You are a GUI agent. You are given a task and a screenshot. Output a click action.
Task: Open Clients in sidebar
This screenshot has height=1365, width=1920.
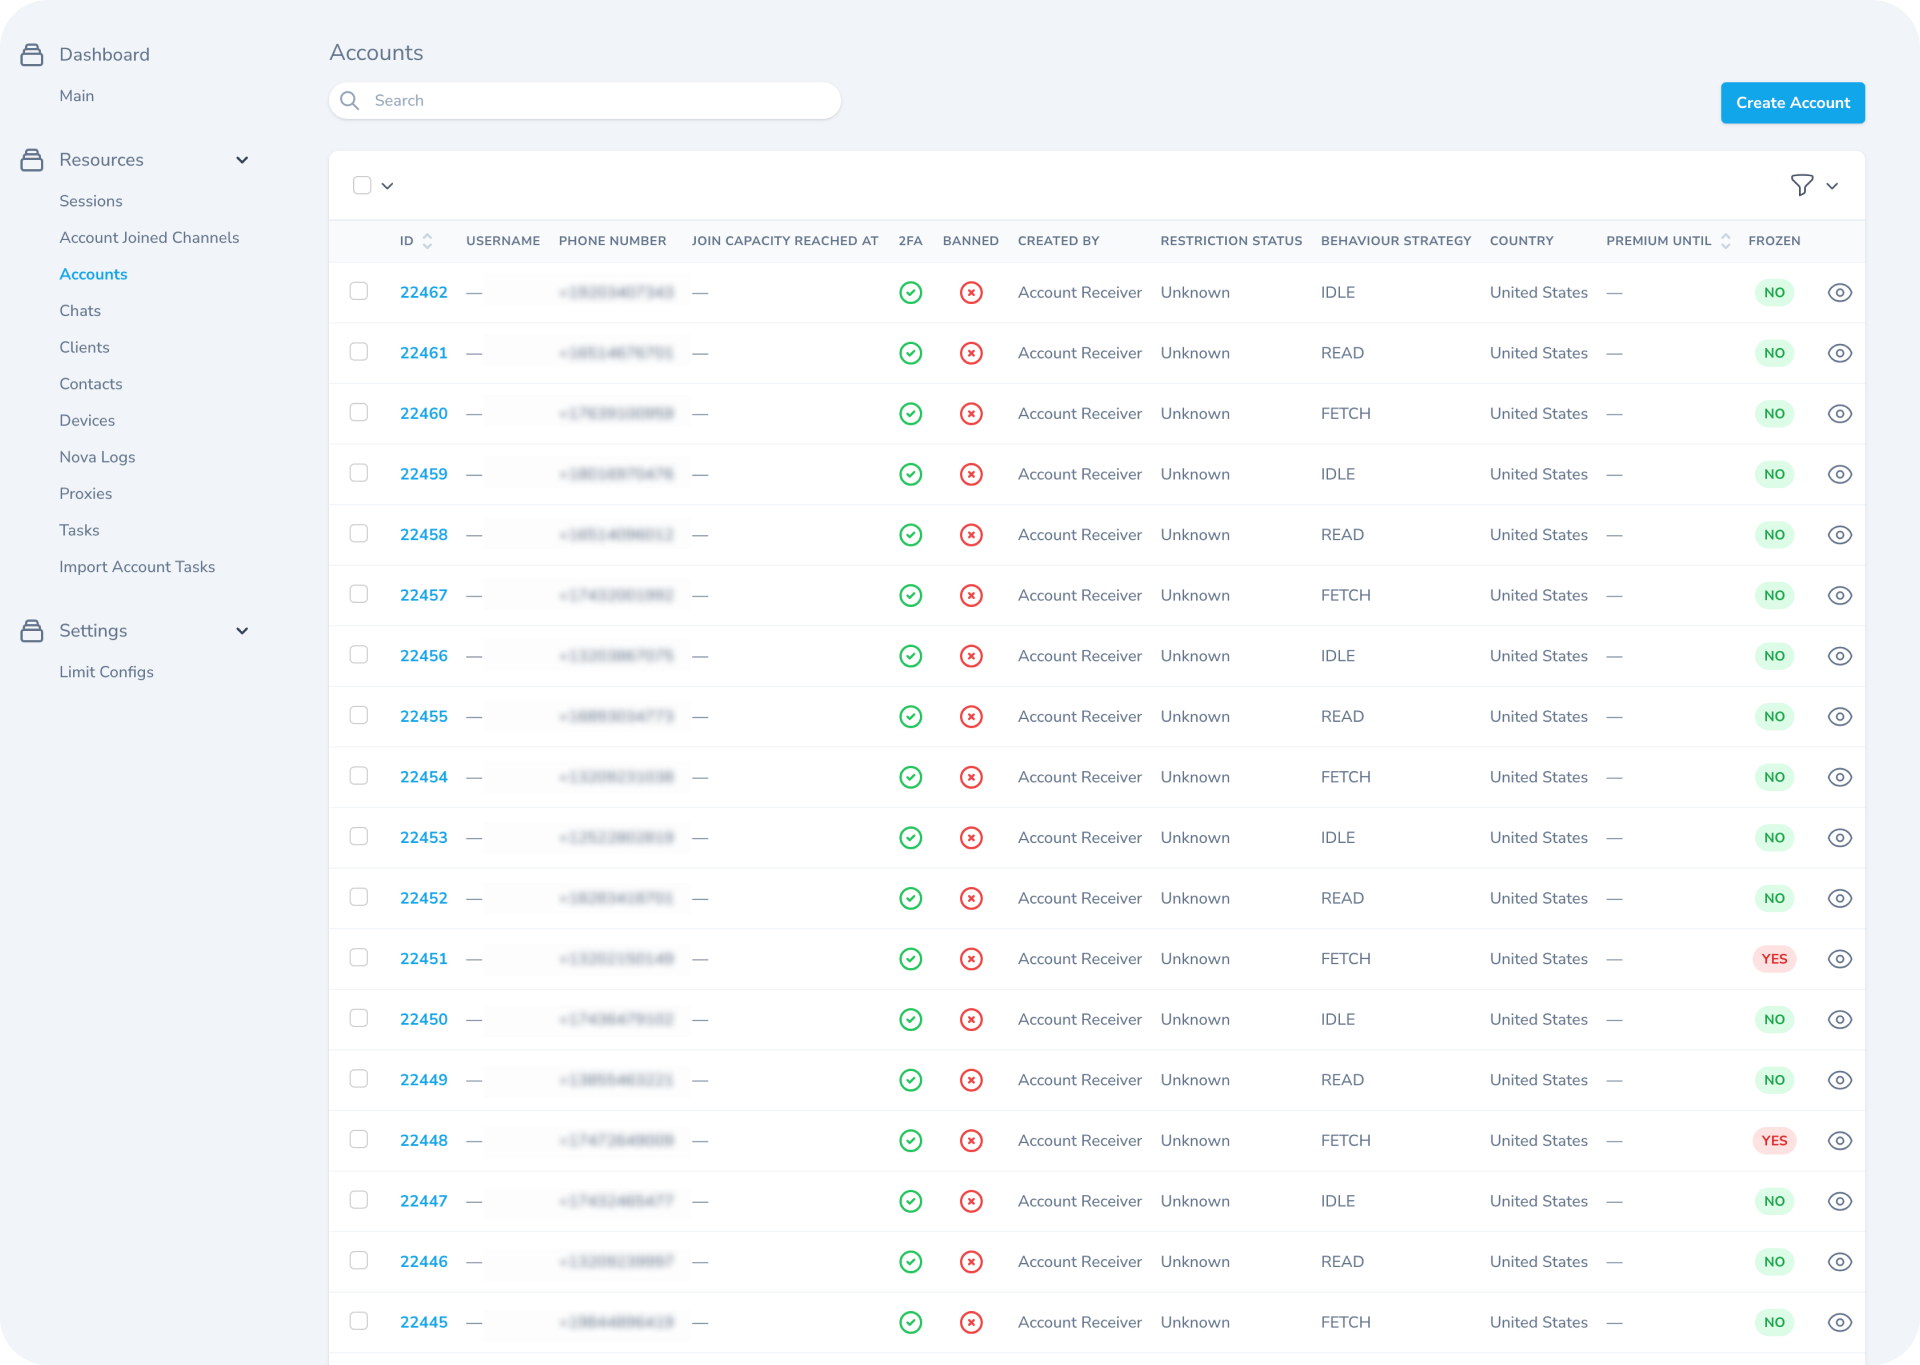click(84, 348)
